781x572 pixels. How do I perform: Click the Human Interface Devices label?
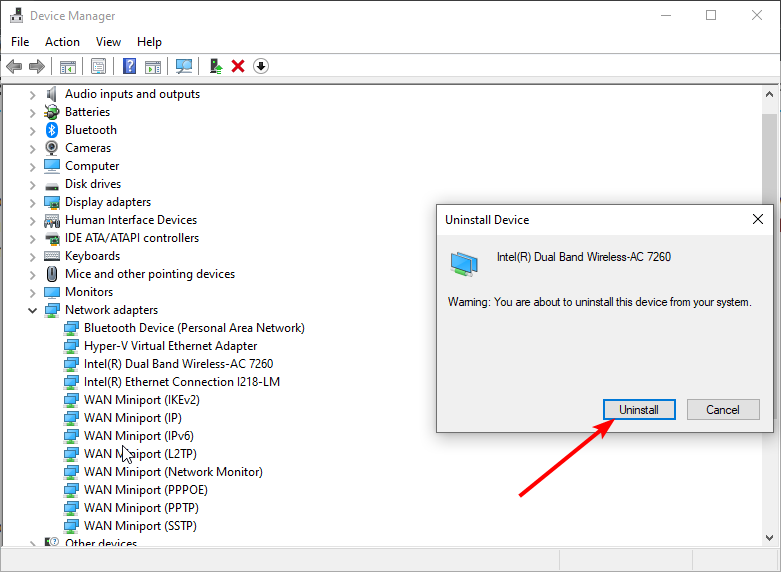tap(131, 220)
